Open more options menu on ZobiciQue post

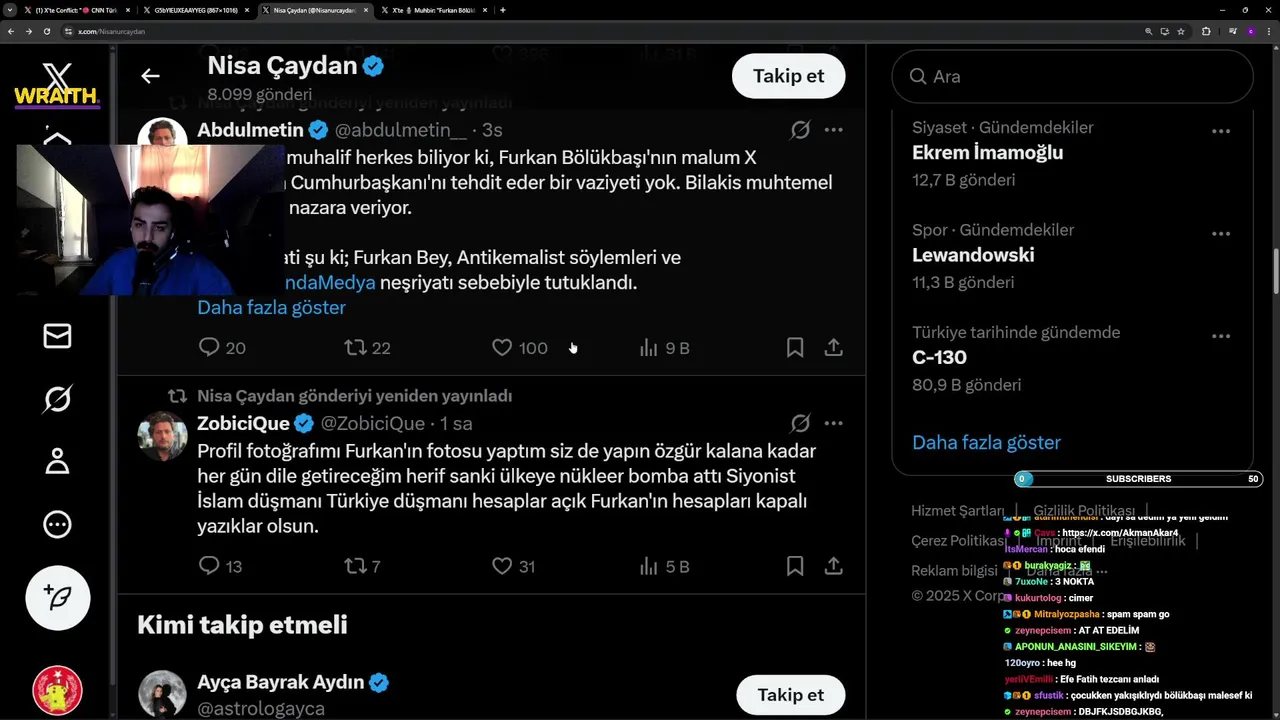(833, 423)
